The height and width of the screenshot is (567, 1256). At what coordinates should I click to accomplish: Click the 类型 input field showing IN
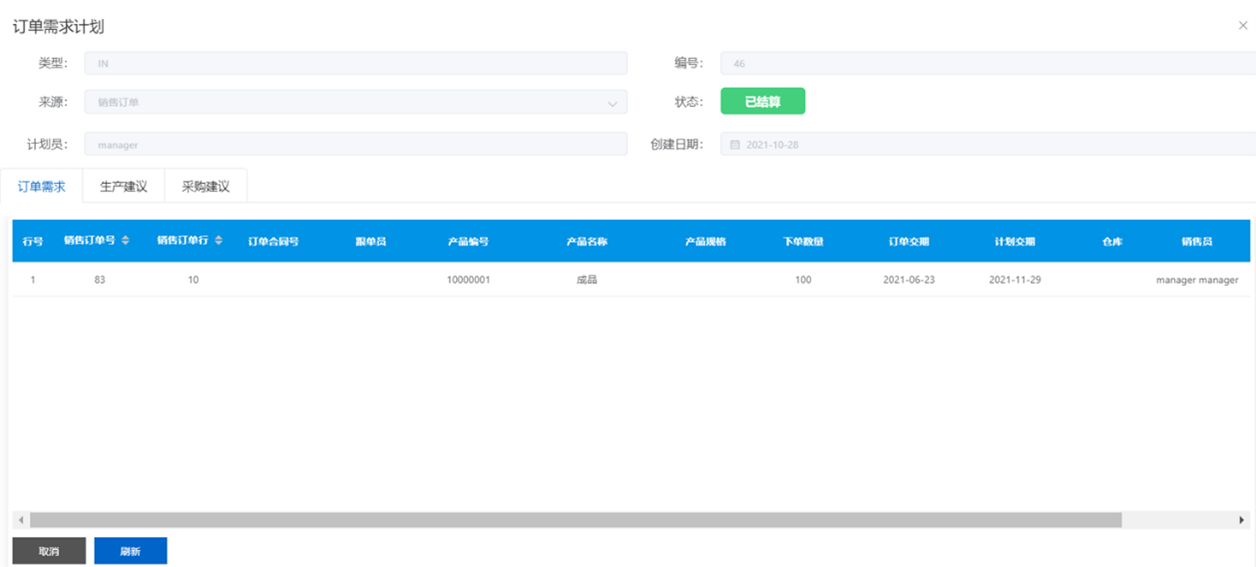[x=356, y=63]
